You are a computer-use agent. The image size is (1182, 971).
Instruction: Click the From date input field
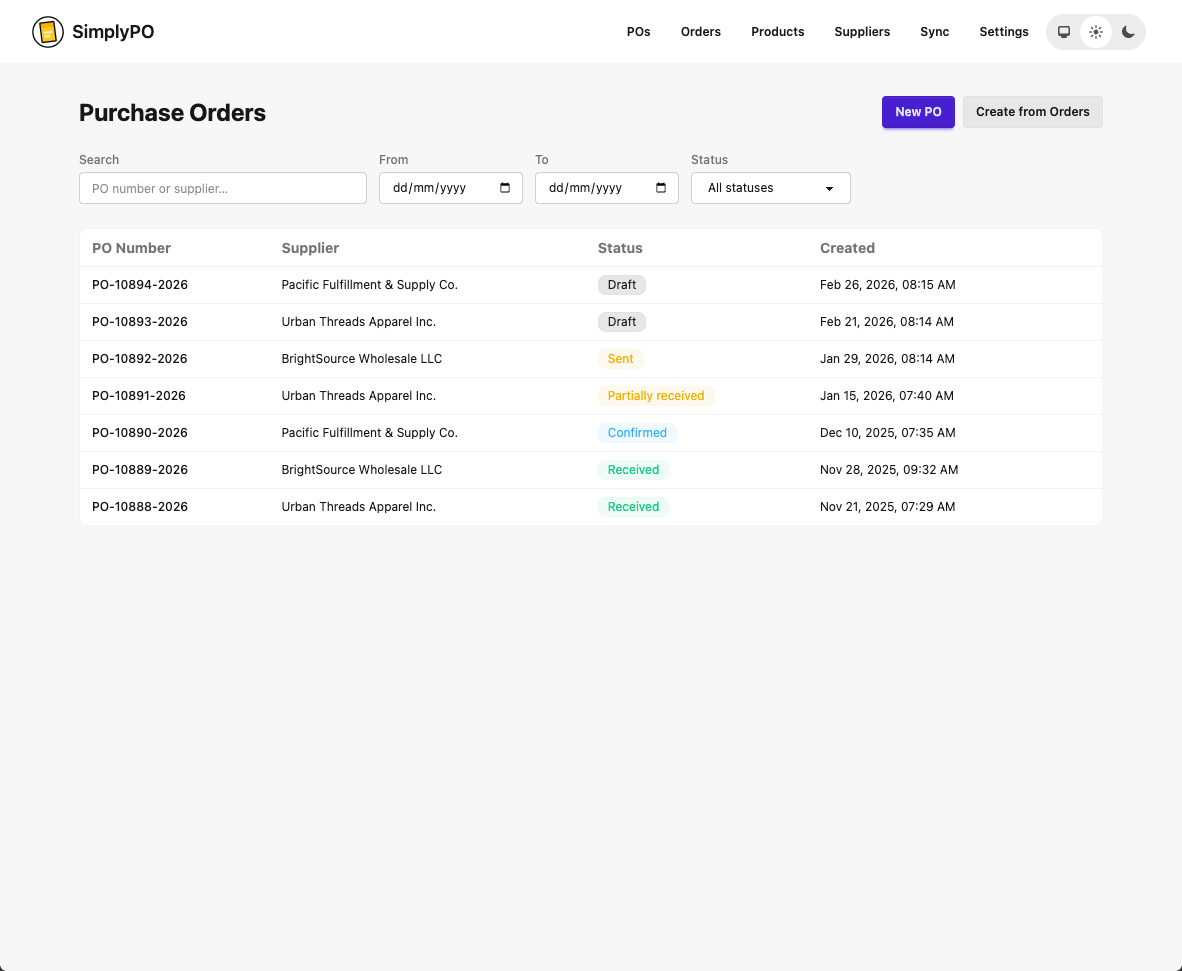(440, 188)
